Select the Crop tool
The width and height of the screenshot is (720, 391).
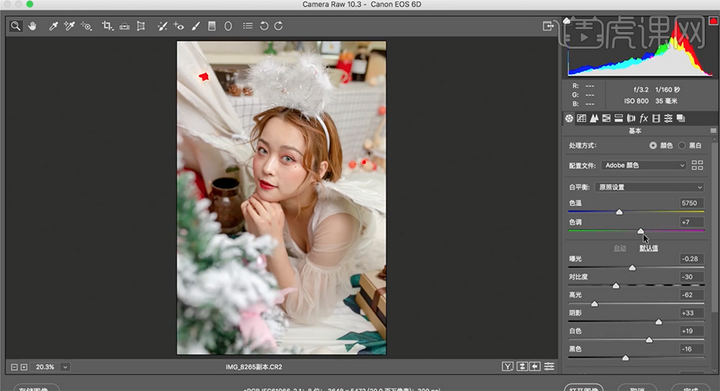click(x=107, y=26)
